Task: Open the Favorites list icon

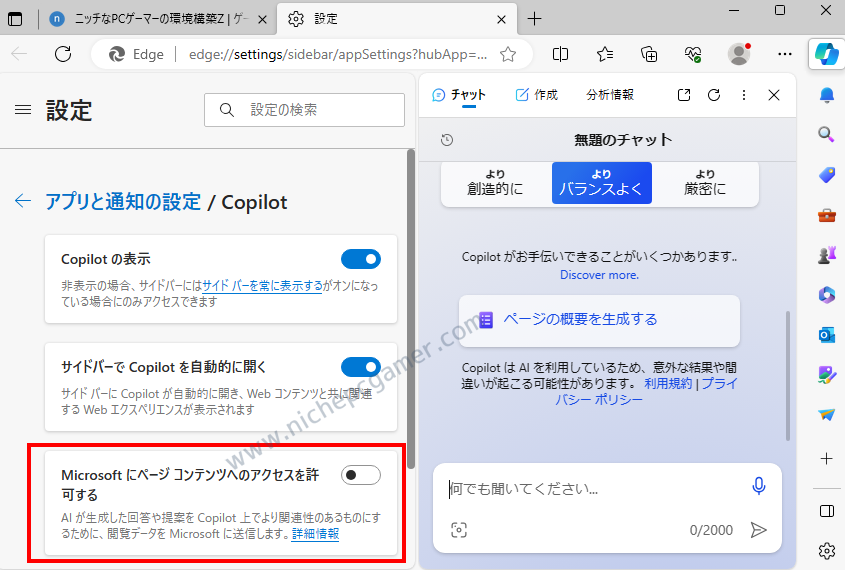Action: (605, 54)
